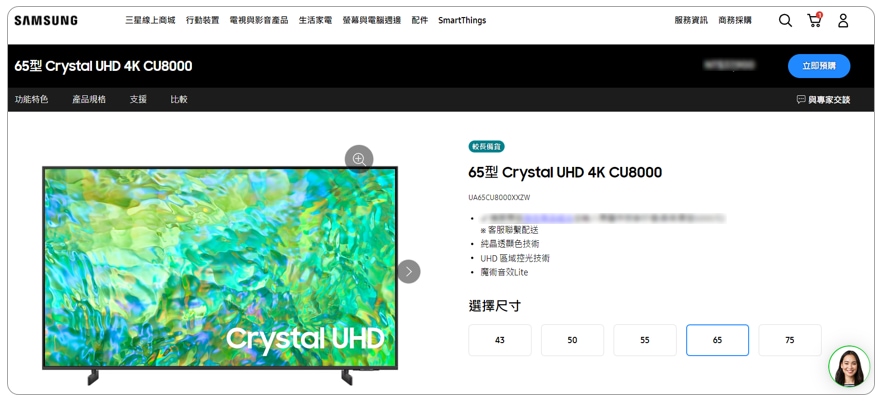Open the user account icon
This screenshot has width=882, height=402.
tap(843, 21)
